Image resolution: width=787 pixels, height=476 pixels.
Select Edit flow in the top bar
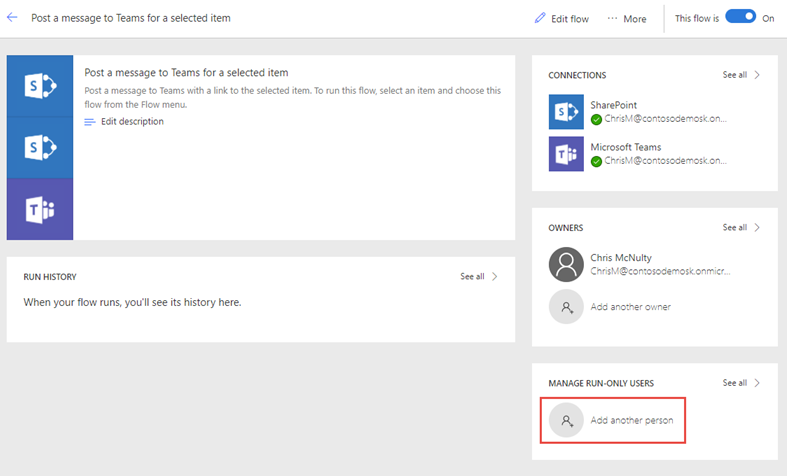tap(570, 19)
